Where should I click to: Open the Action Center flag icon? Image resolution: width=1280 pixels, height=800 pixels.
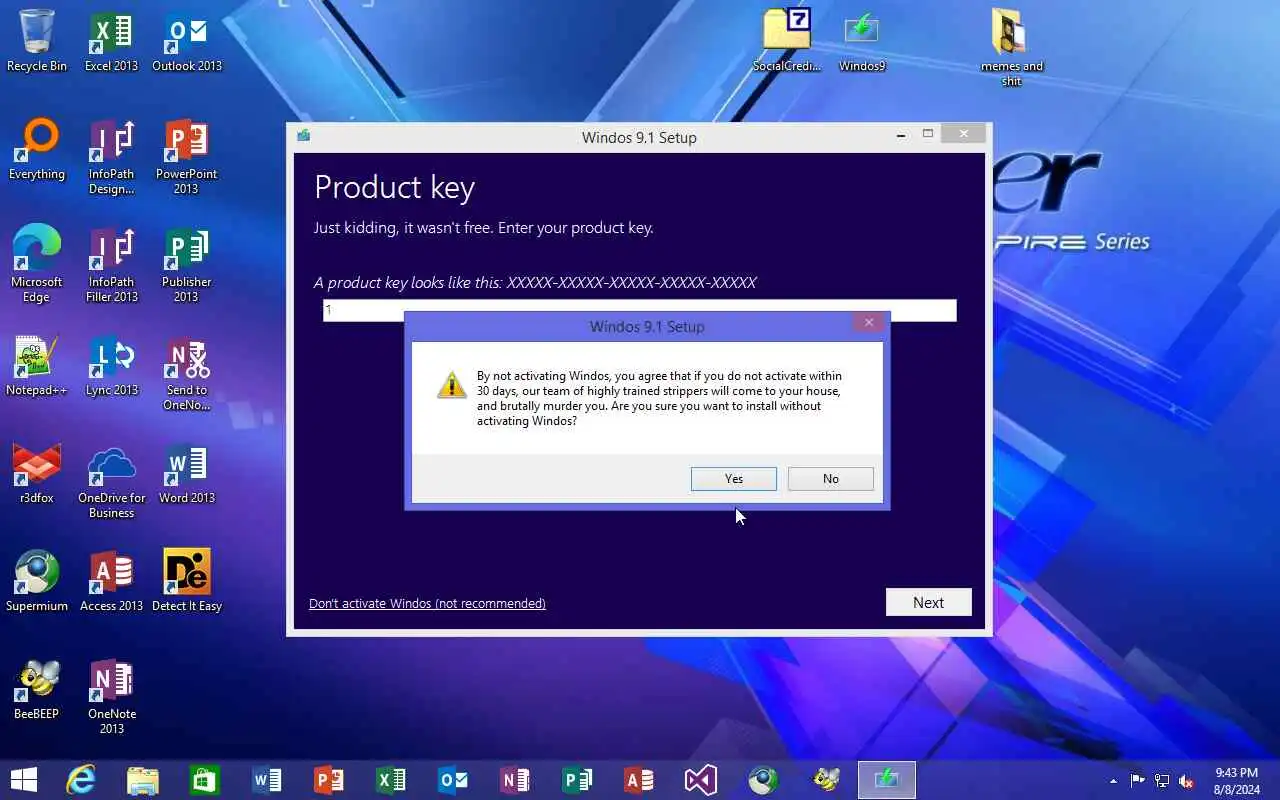coord(1137,781)
